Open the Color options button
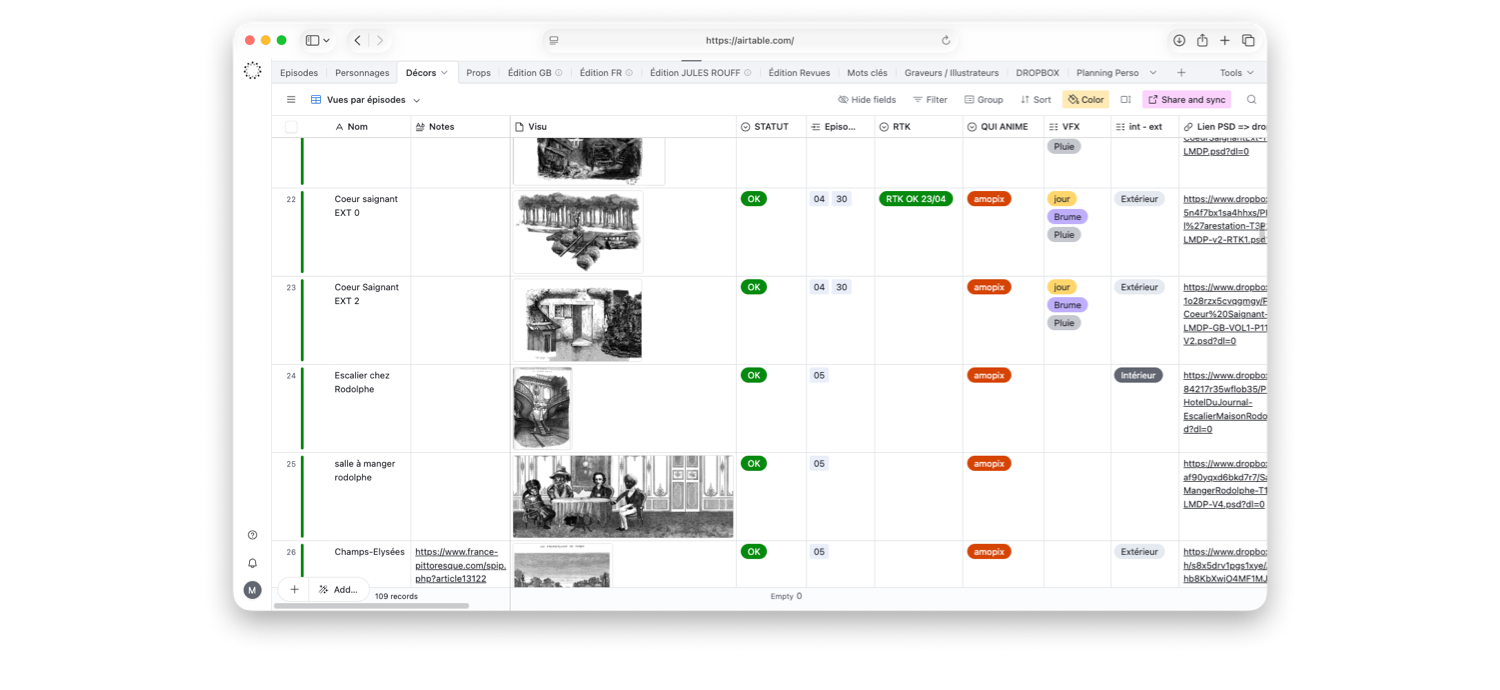The width and height of the screenshot is (1500, 690). (x=1085, y=100)
